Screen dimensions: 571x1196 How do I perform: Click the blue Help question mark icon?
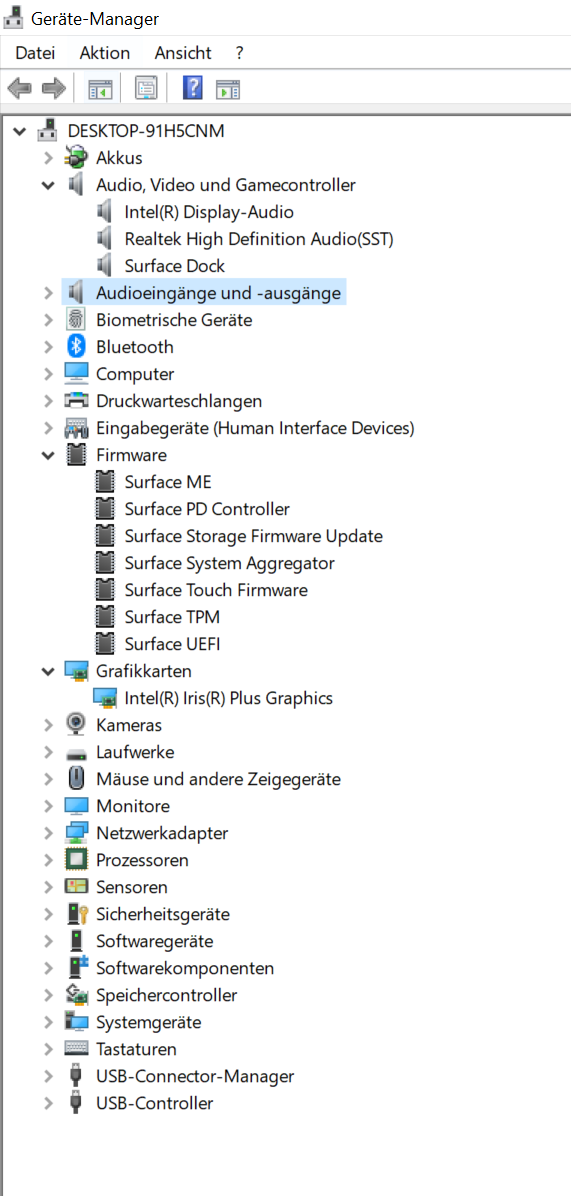(193, 88)
